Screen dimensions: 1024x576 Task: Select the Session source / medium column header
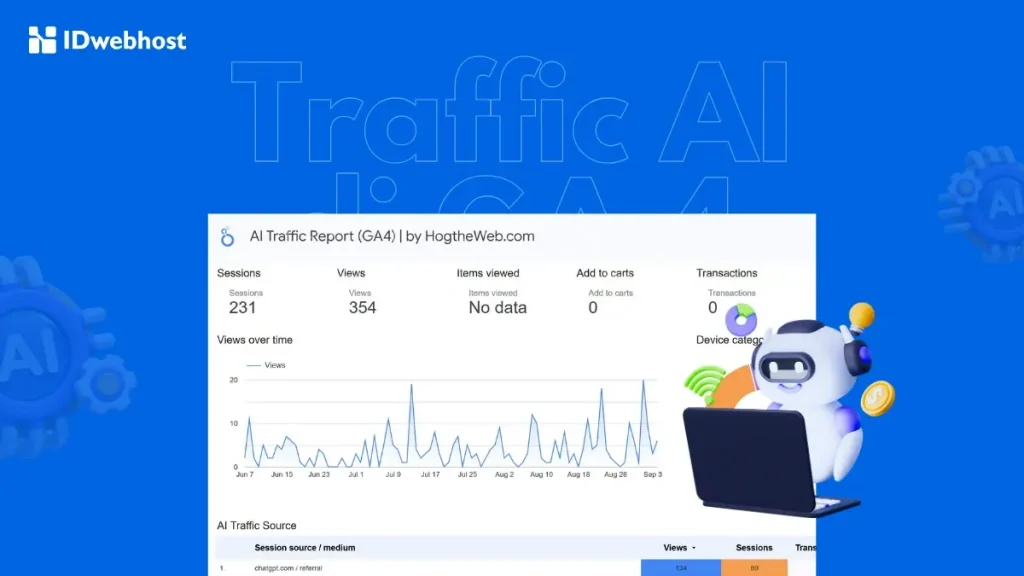pyautogui.click(x=303, y=547)
